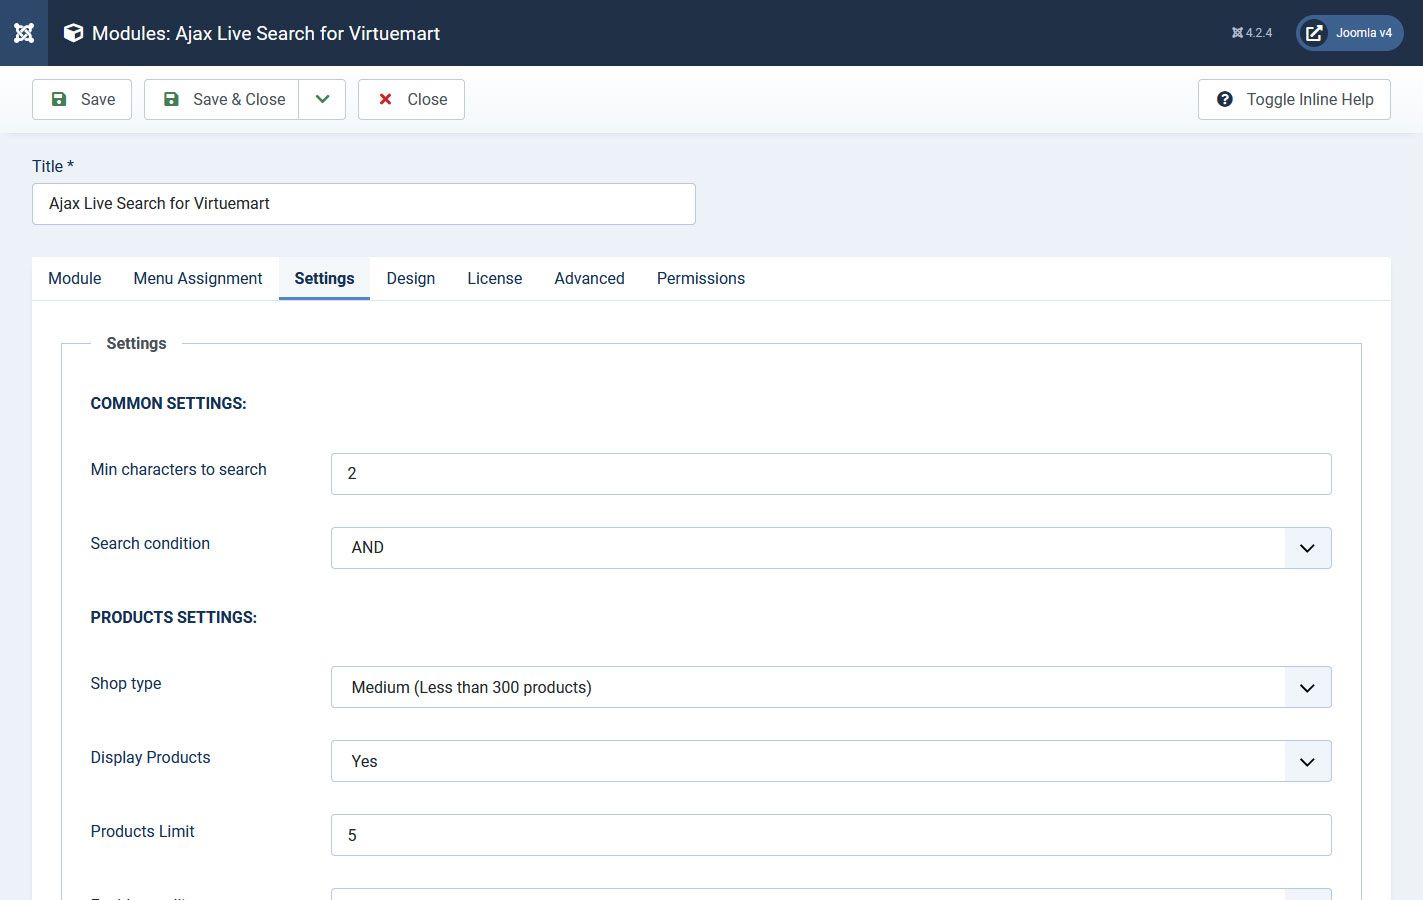Expand the save options dropdown arrow
Screen dimensions: 1423x900
322,99
